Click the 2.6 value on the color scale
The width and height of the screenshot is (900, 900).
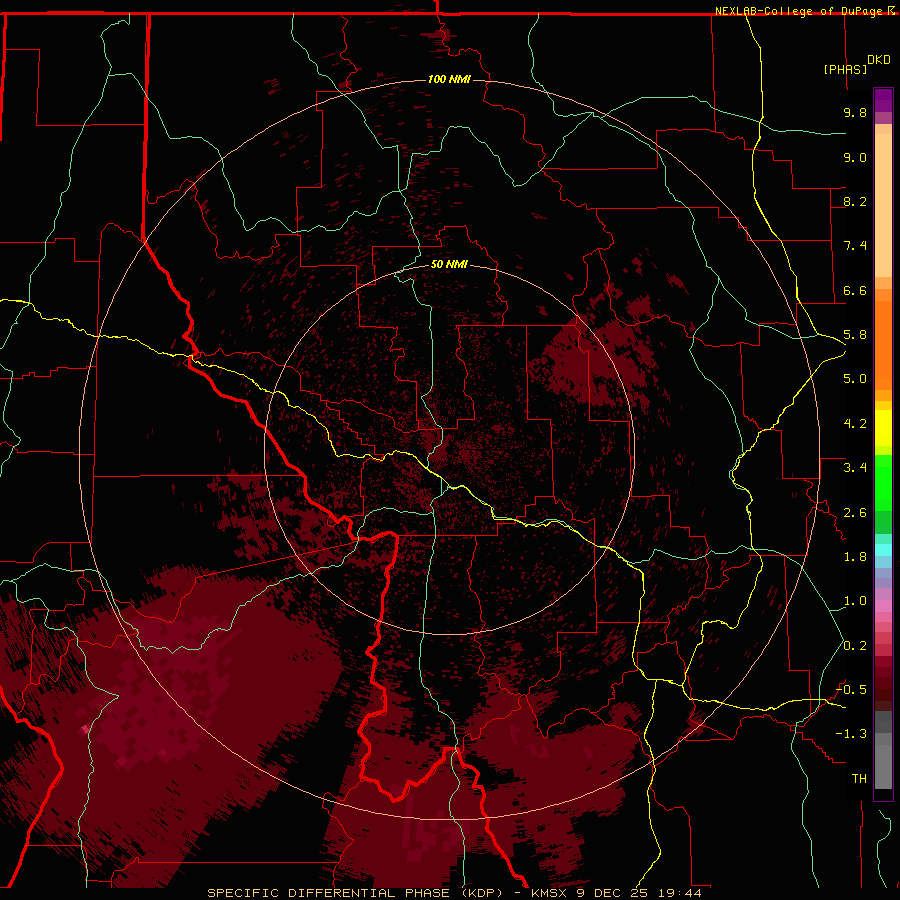point(855,513)
